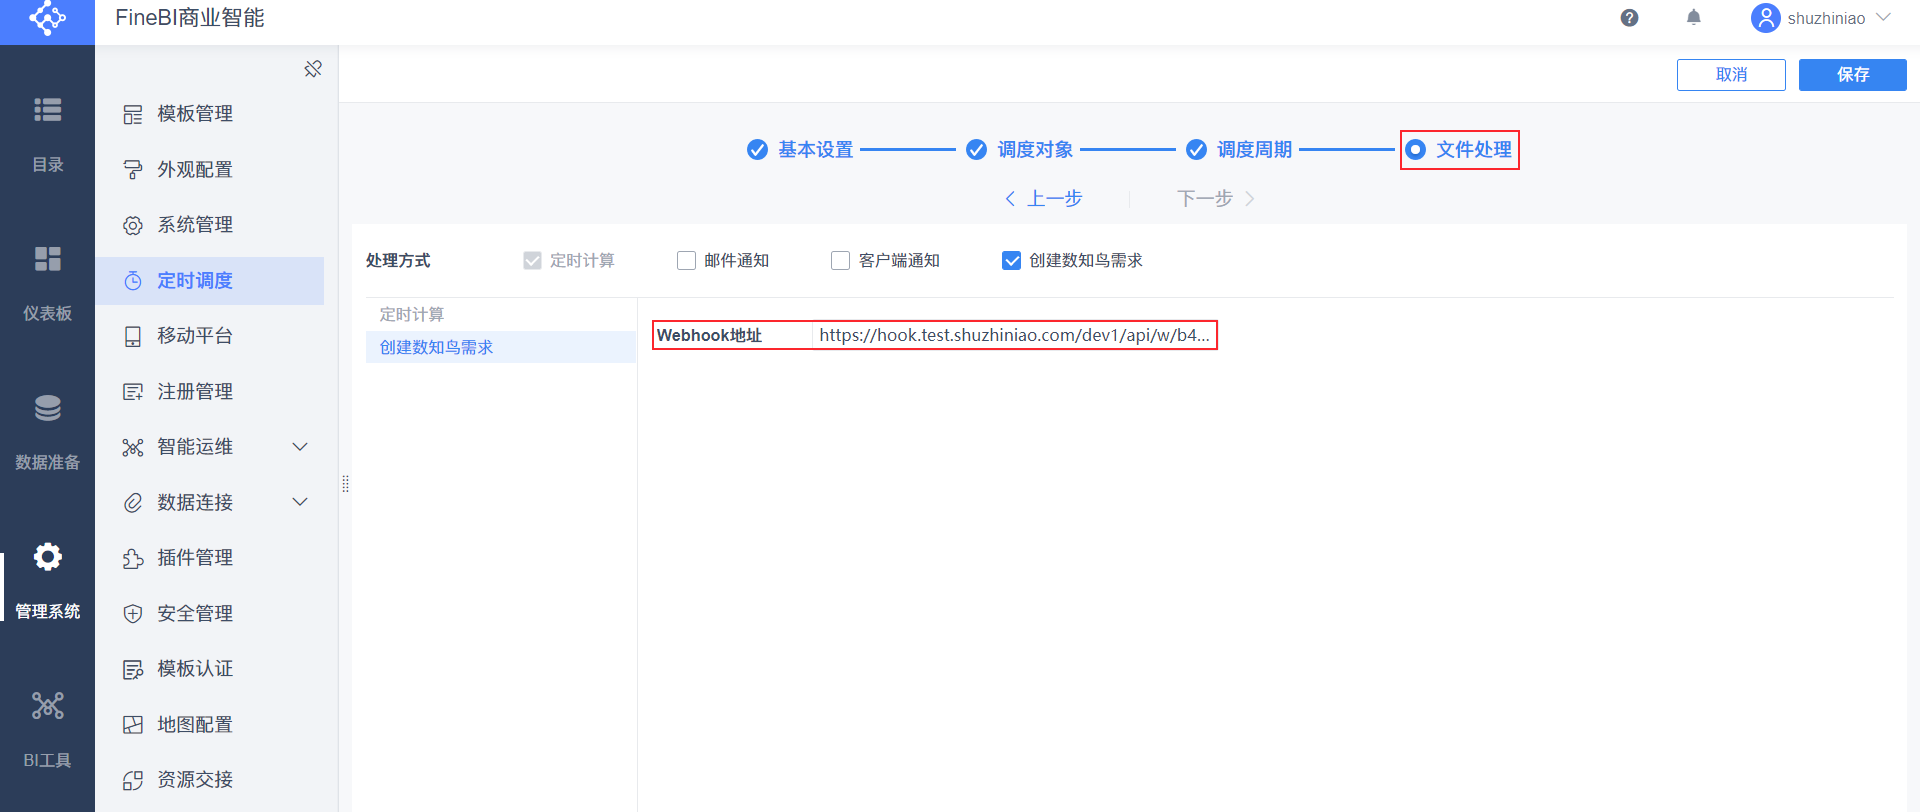Click the 资源交接 icon

132,780
